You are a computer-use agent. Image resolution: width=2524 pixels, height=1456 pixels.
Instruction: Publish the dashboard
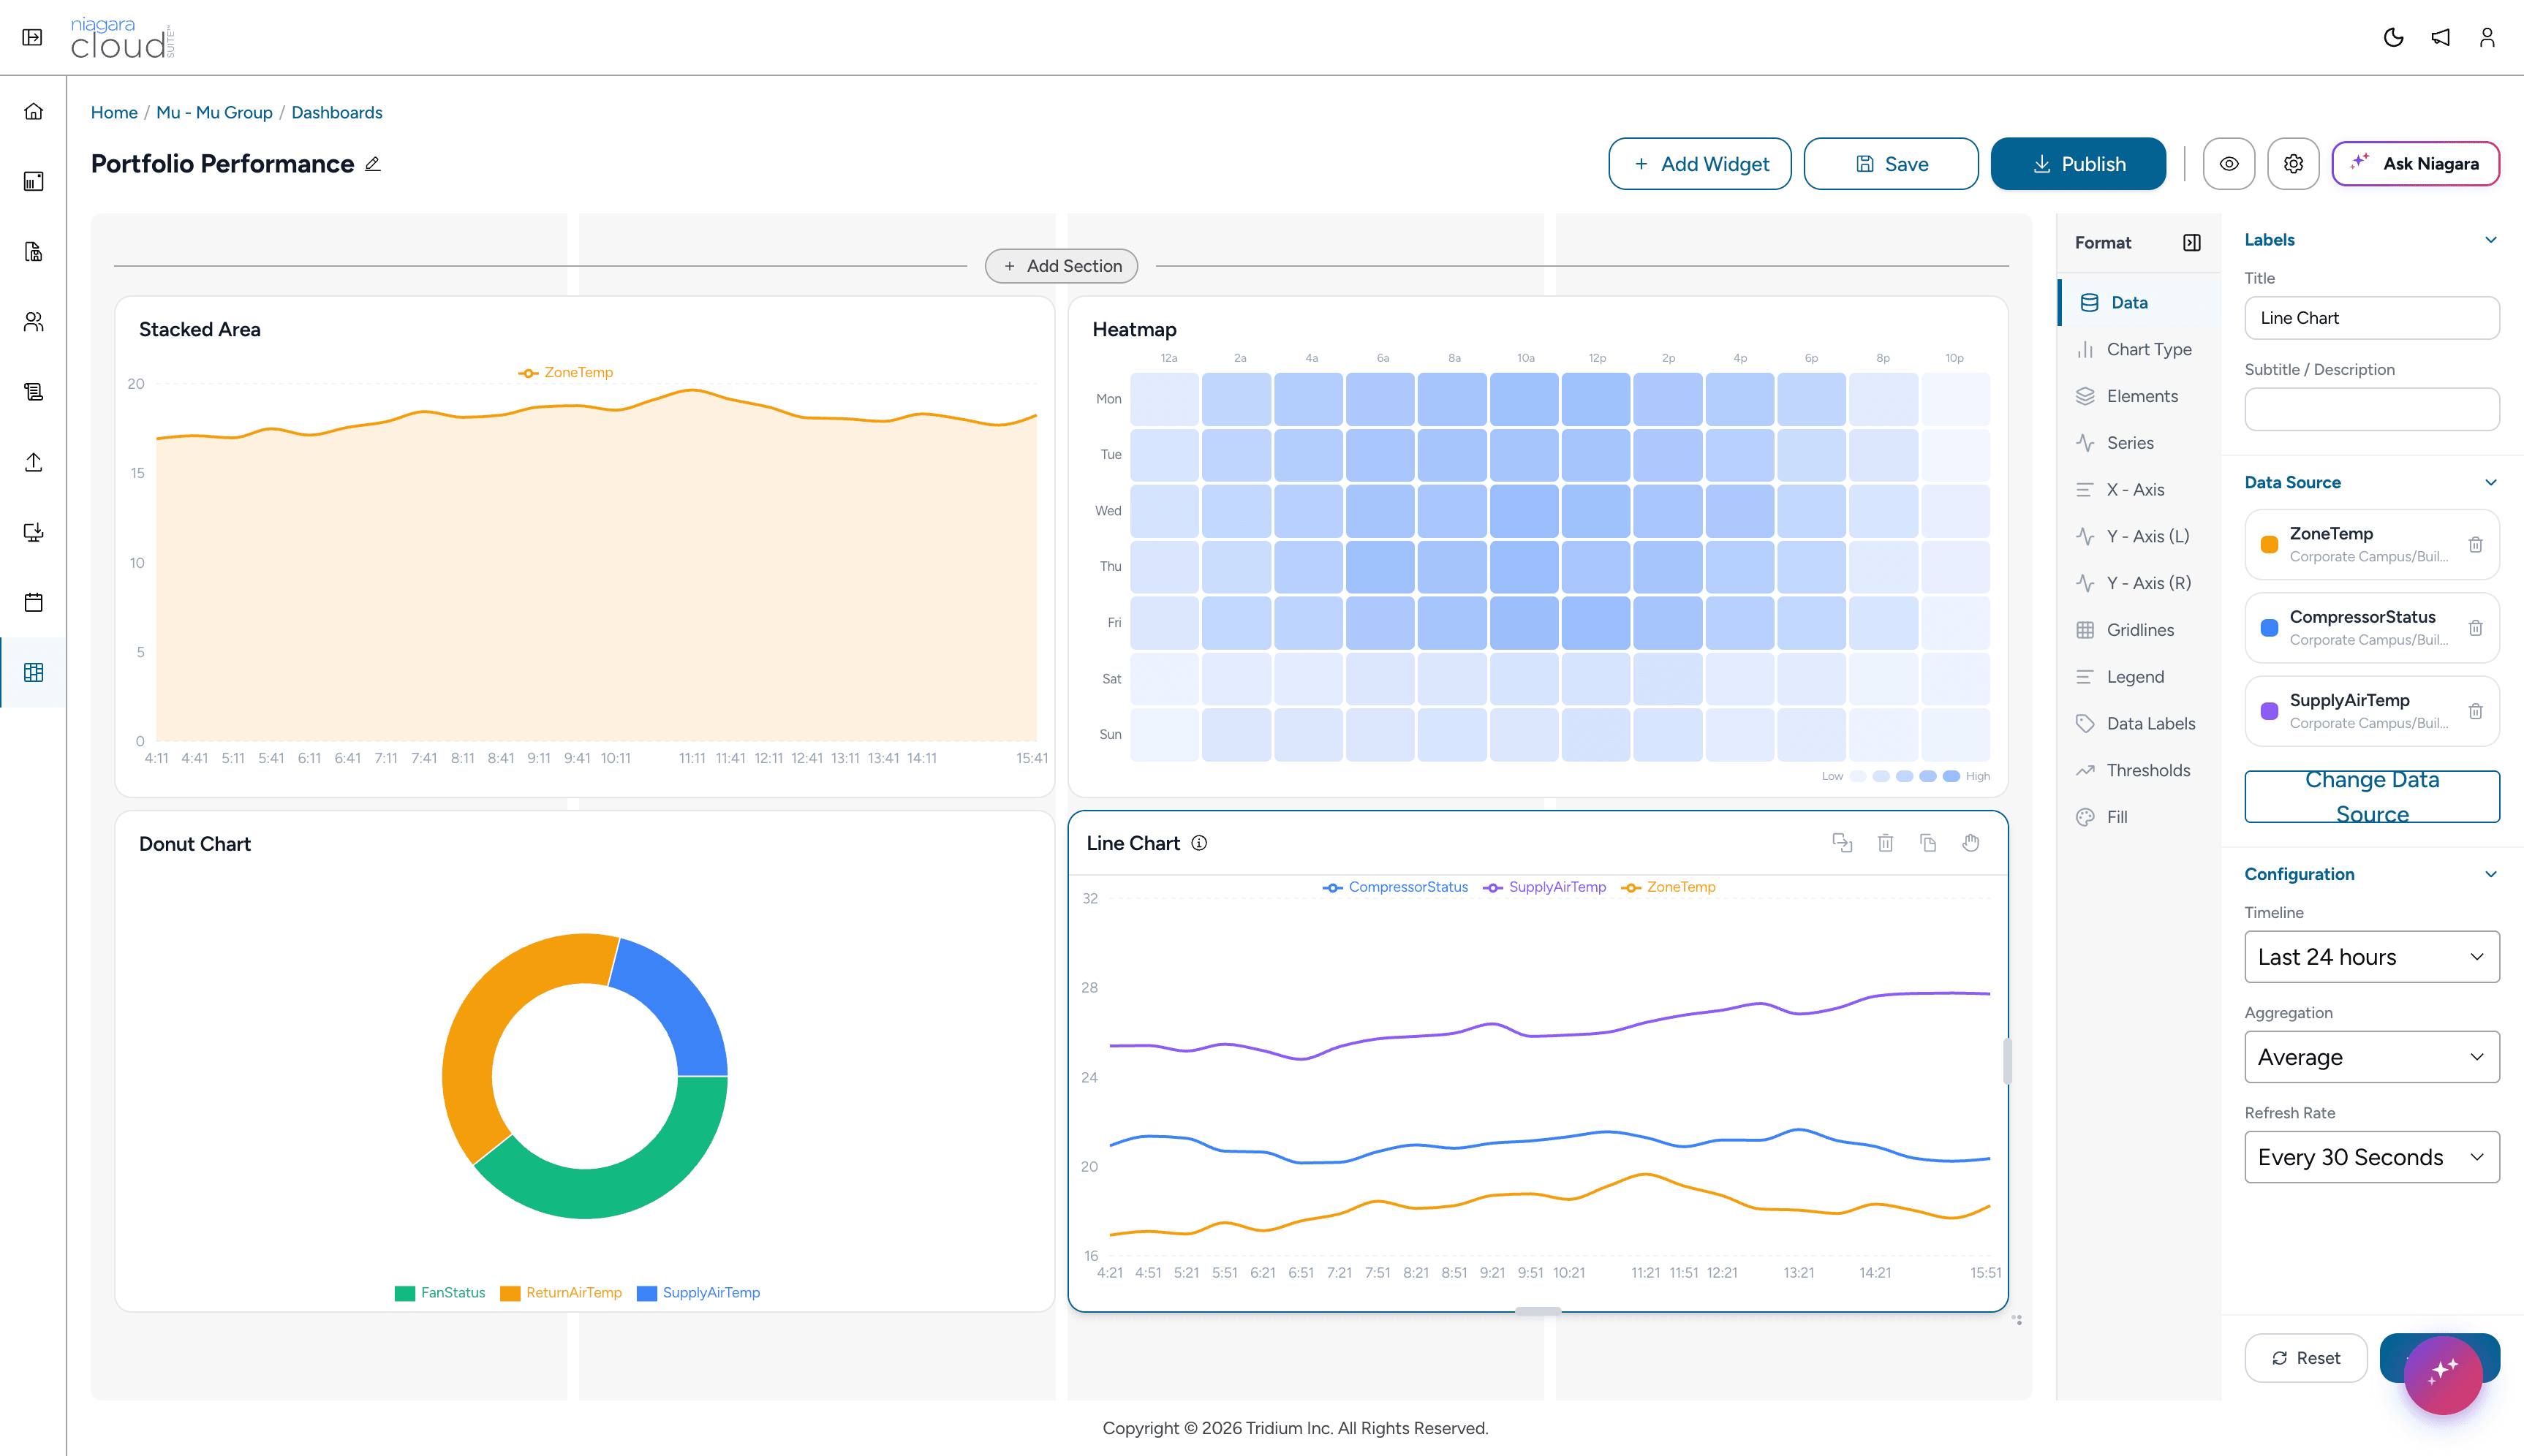[x=2078, y=164]
